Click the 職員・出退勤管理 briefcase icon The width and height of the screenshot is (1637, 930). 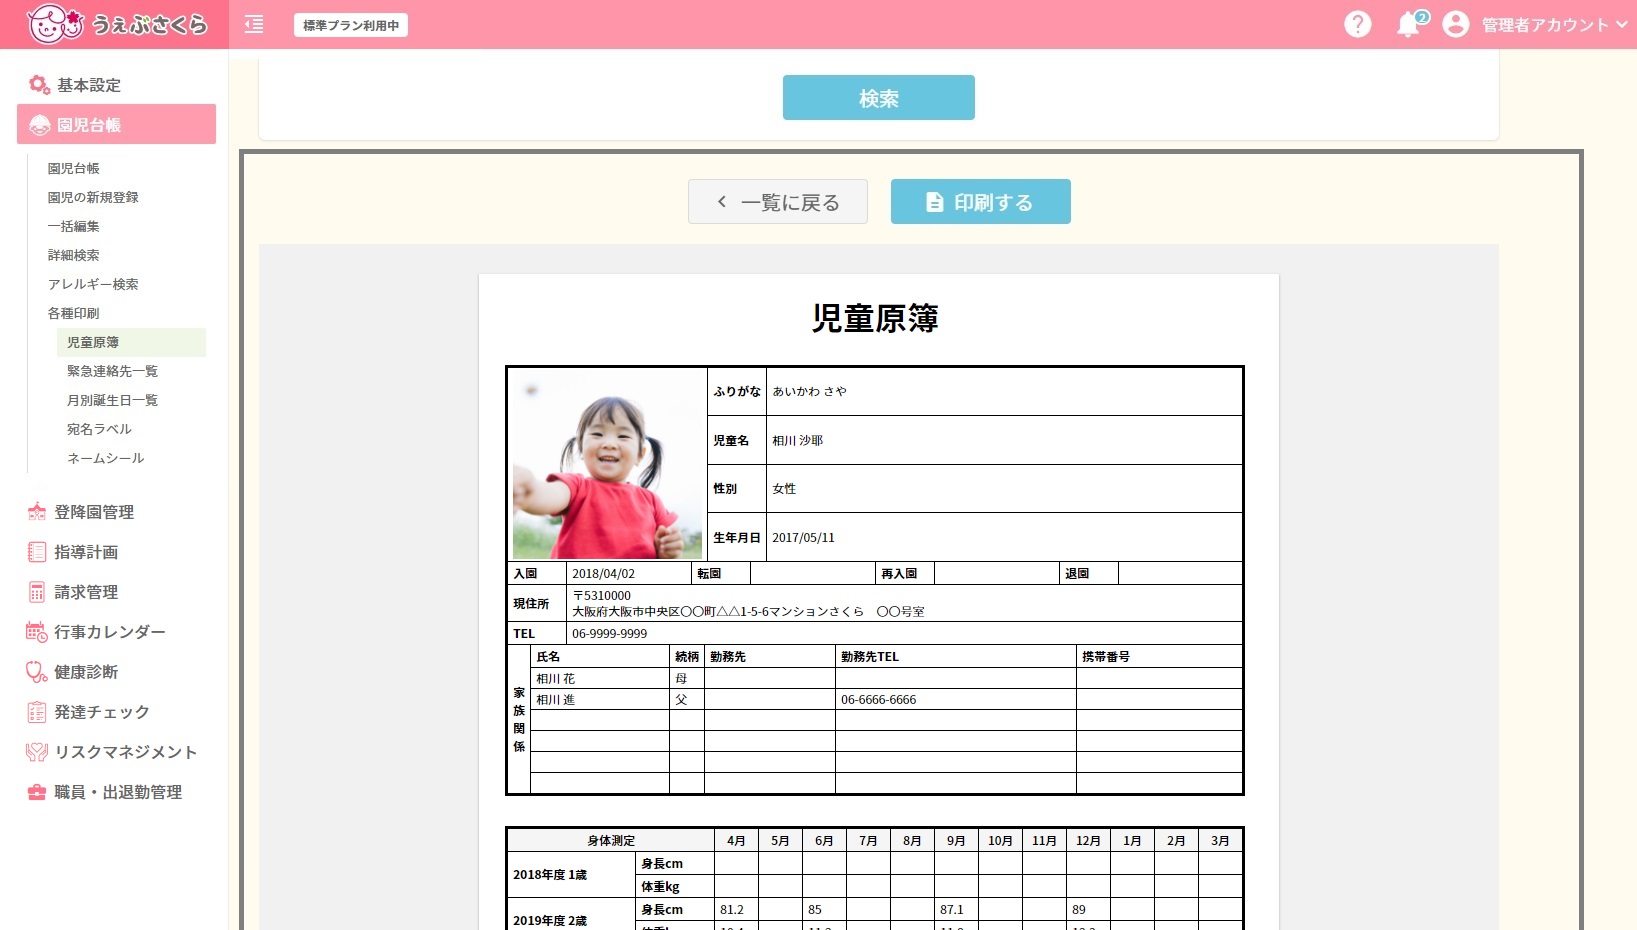[37, 792]
